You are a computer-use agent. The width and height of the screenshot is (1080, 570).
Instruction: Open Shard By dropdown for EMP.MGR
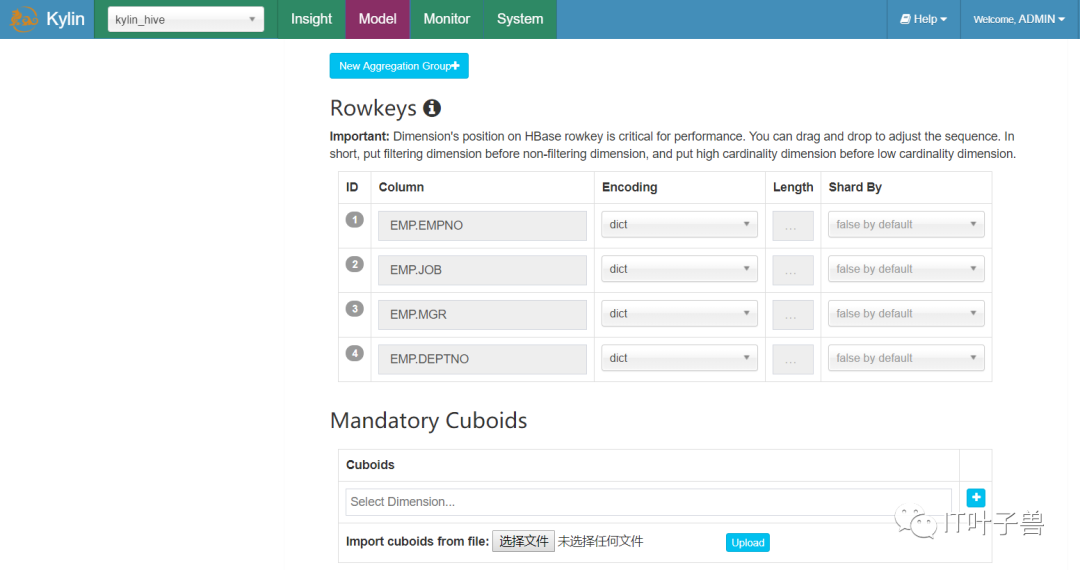click(906, 314)
